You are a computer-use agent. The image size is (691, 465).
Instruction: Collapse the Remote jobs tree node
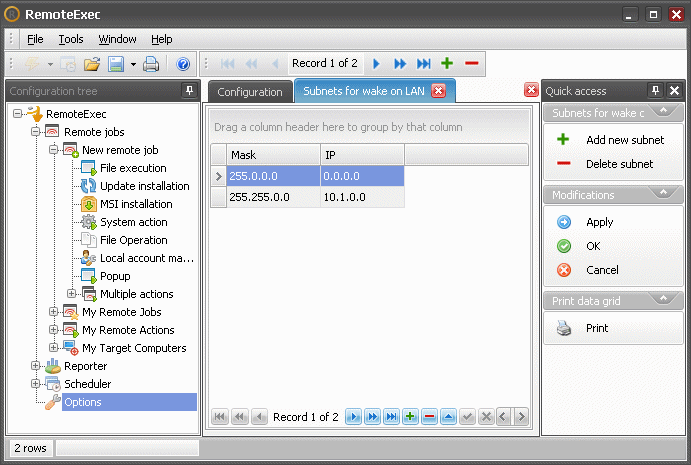tap(35, 132)
